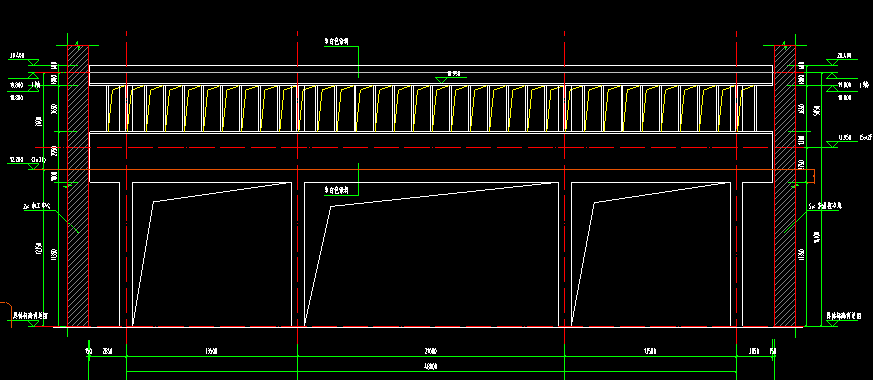
Task: Select the orange arc at the left edge
Action: [x=6, y=313]
